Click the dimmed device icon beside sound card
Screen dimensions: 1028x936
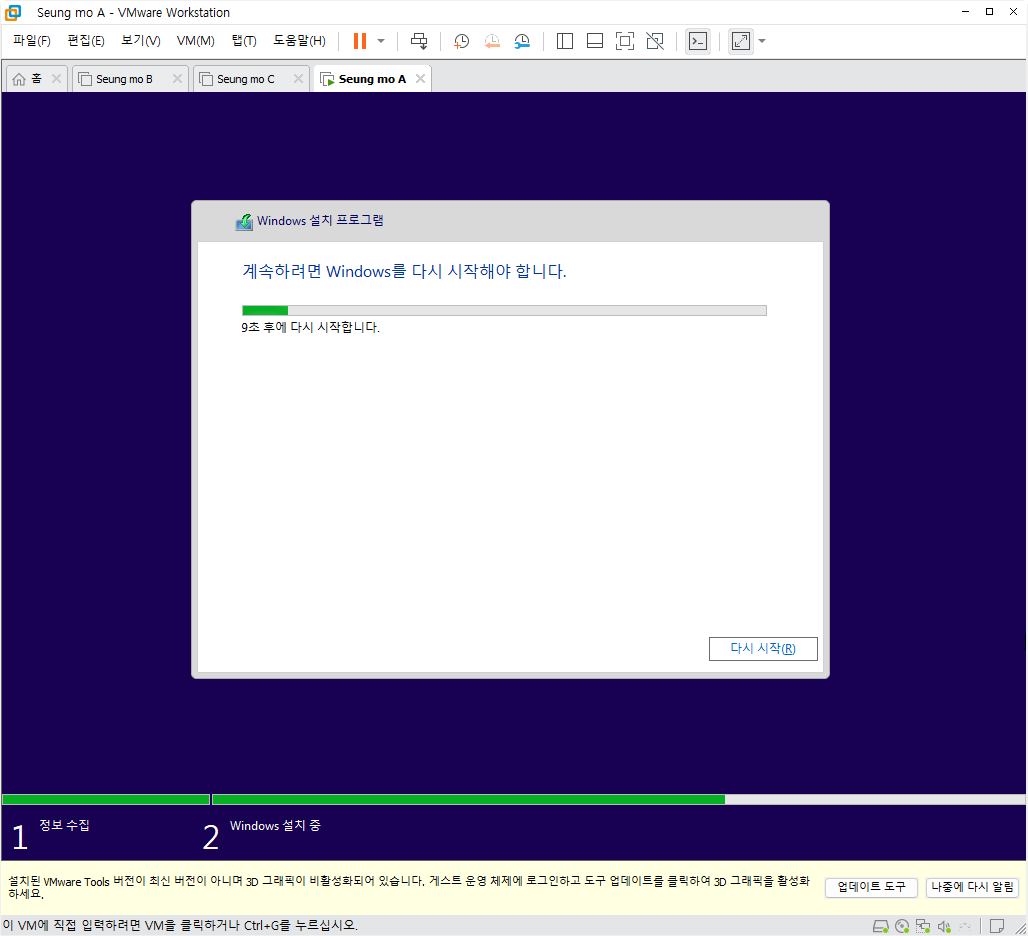tap(964, 926)
